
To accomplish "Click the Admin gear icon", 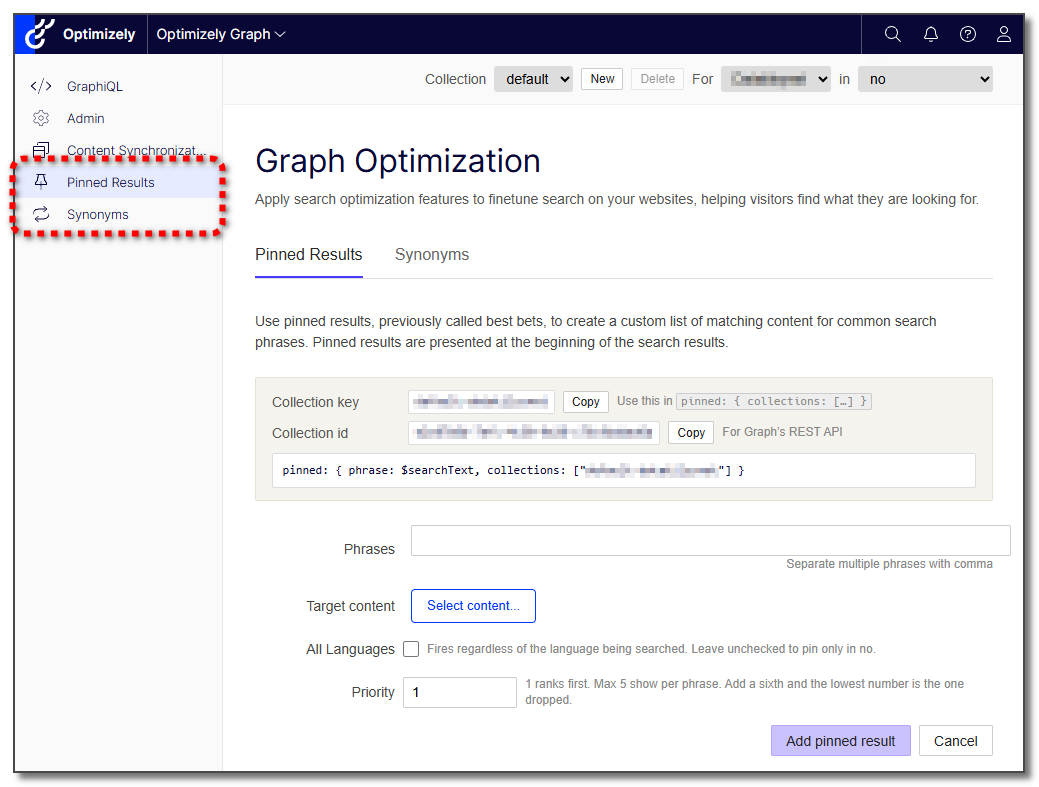I will 41,118.
